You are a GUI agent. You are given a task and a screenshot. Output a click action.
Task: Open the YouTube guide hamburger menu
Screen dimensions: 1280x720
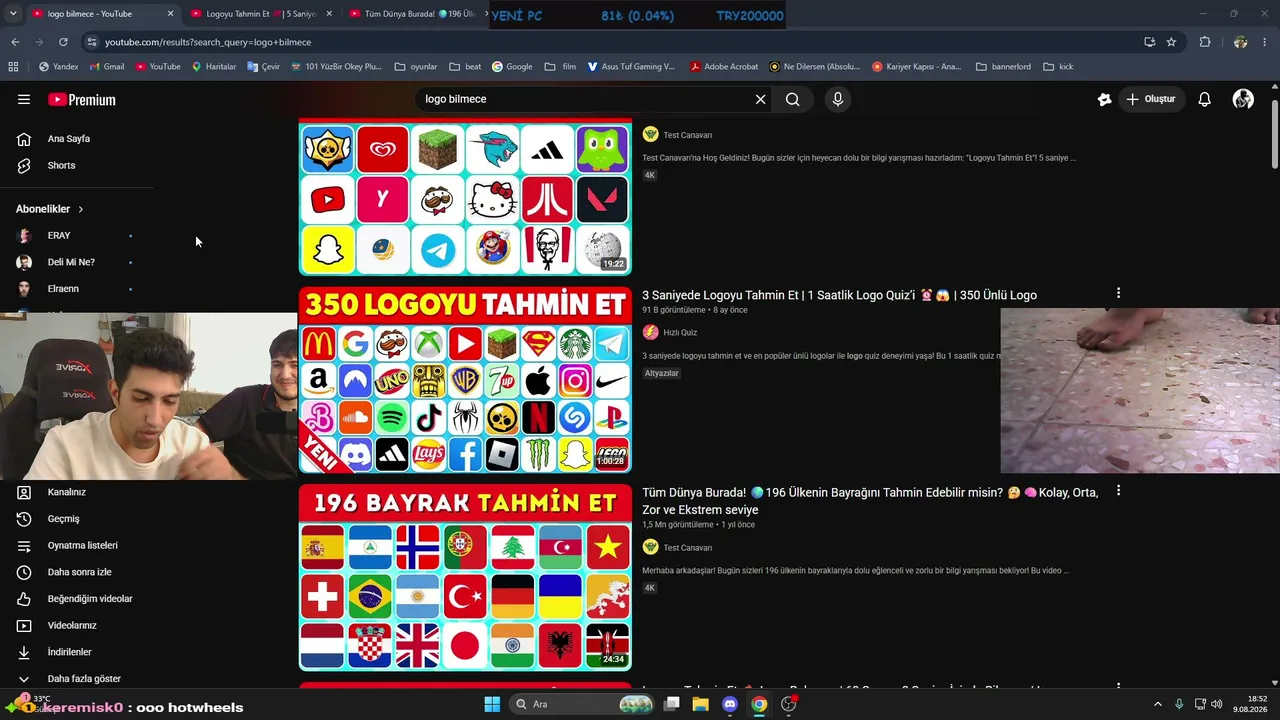click(24, 99)
